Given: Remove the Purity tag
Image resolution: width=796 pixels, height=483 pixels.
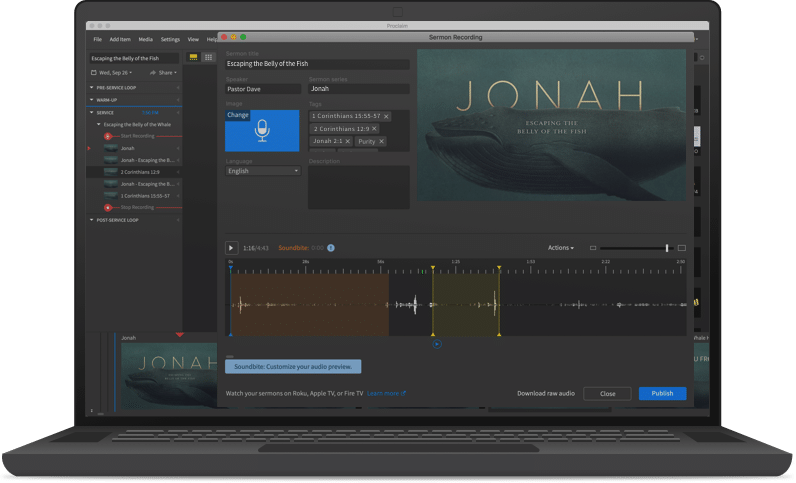Looking at the screenshot, I should point(381,141).
